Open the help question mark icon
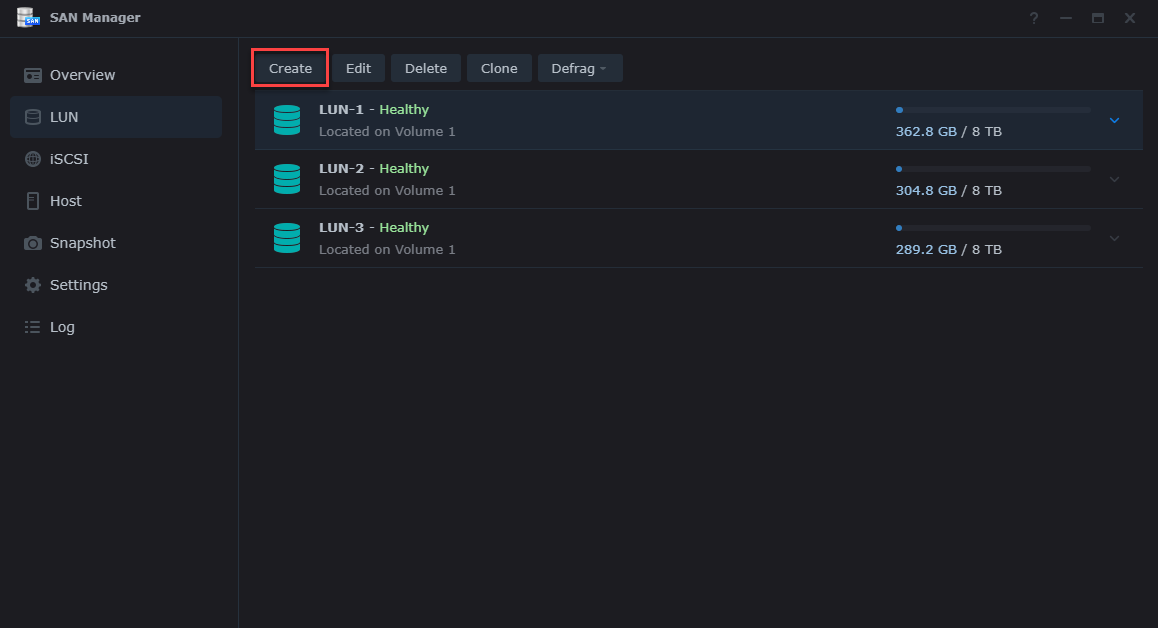Viewport: 1158px width, 628px height. point(1034,18)
